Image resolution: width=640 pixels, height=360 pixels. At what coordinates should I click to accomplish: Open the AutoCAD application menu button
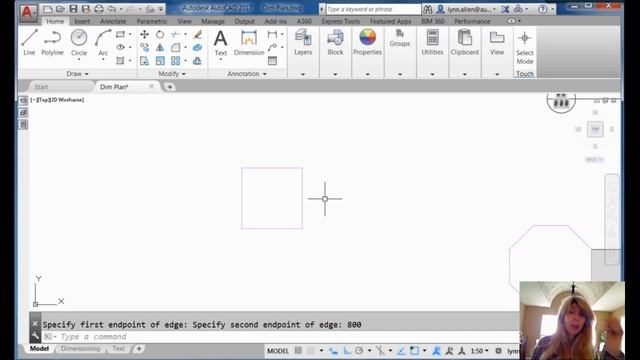(x=28, y=12)
